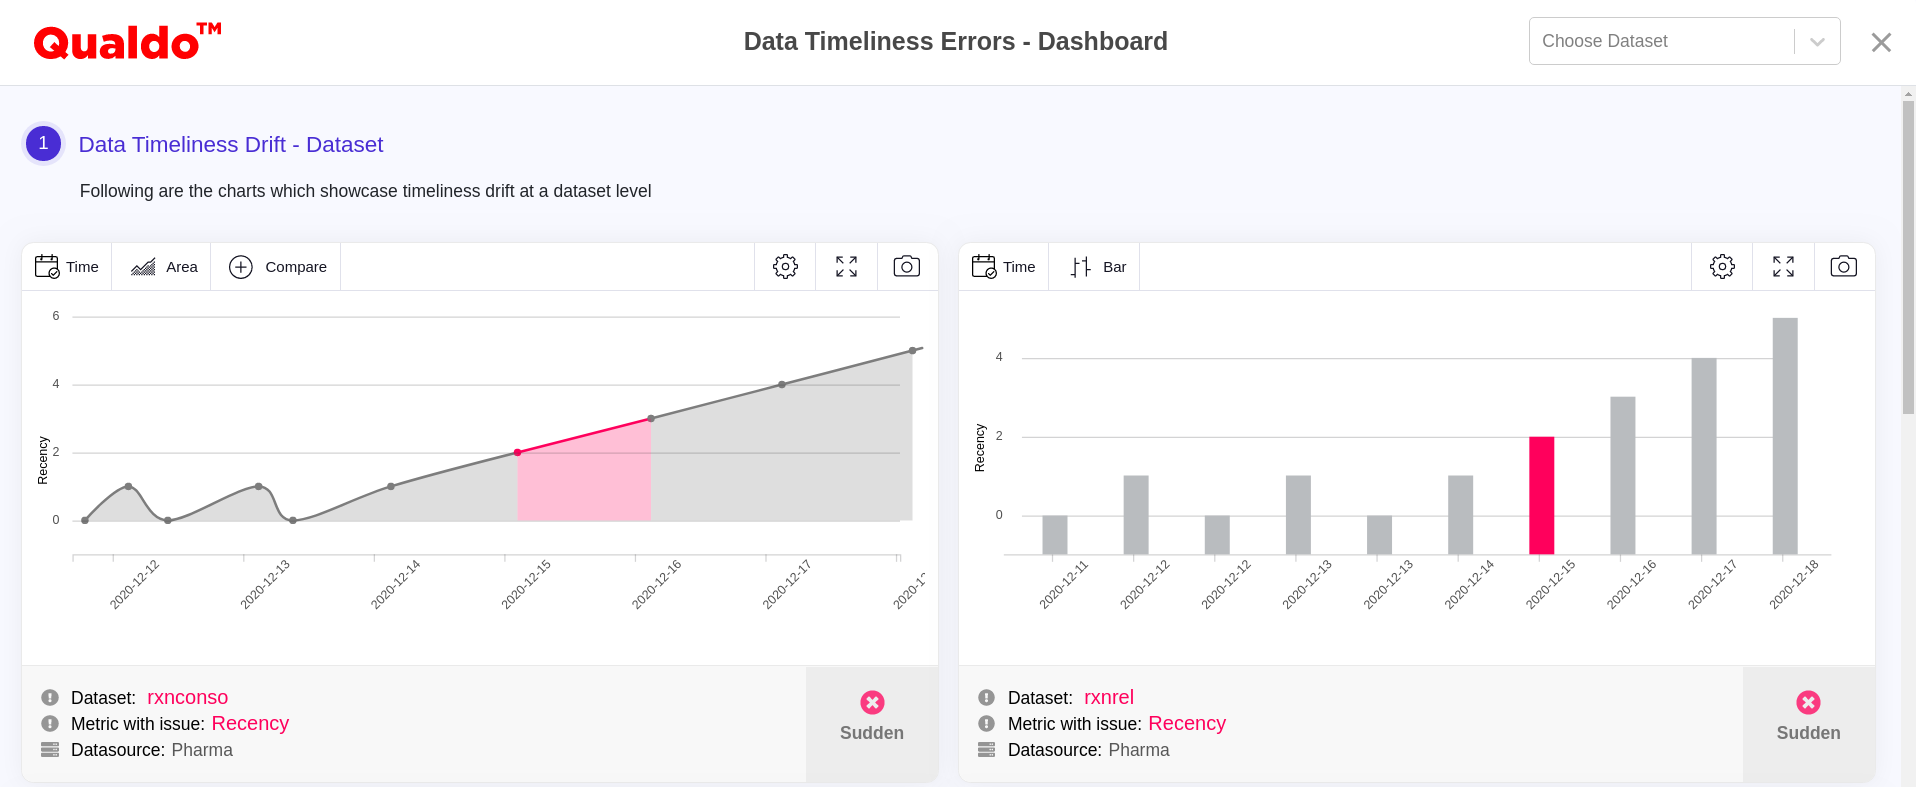This screenshot has height=787, width=1916.
Task: Click the rxnrel dataset link
Action: pos(1108,698)
